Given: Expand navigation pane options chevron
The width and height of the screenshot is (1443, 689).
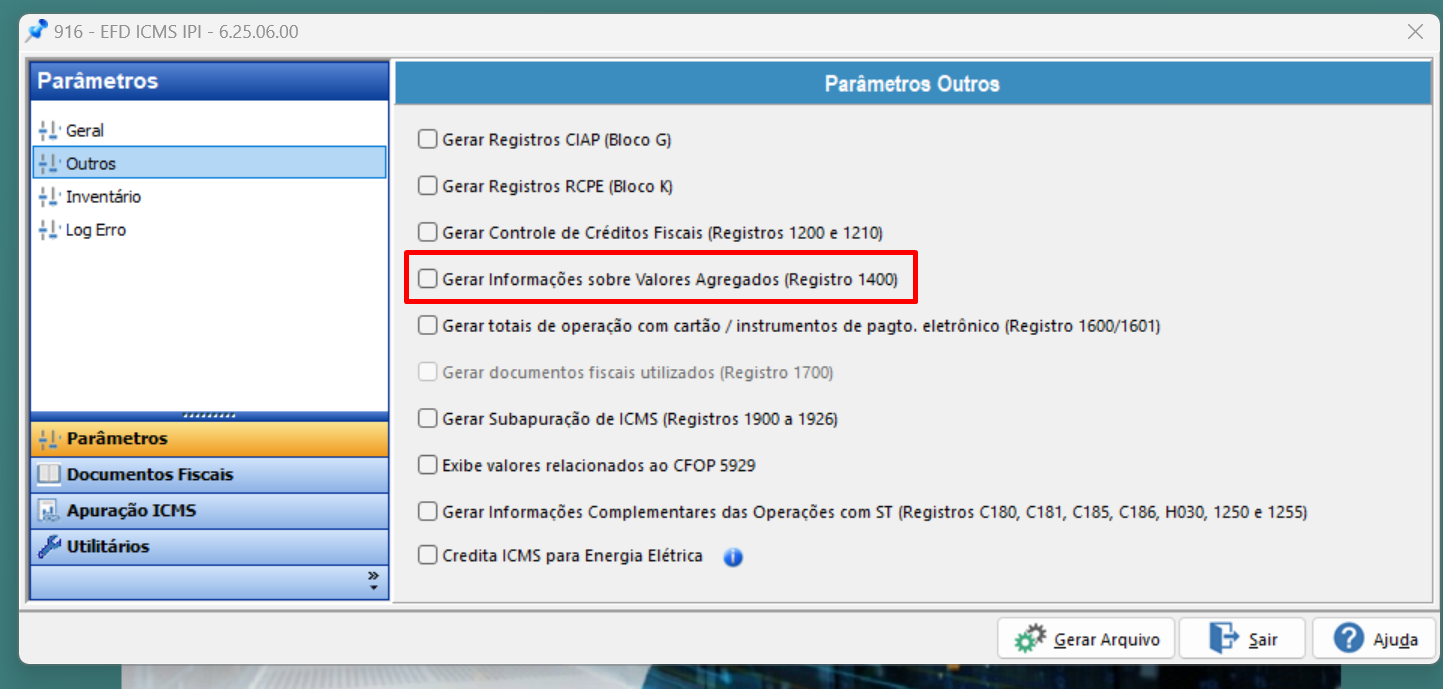Looking at the screenshot, I should click(373, 581).
